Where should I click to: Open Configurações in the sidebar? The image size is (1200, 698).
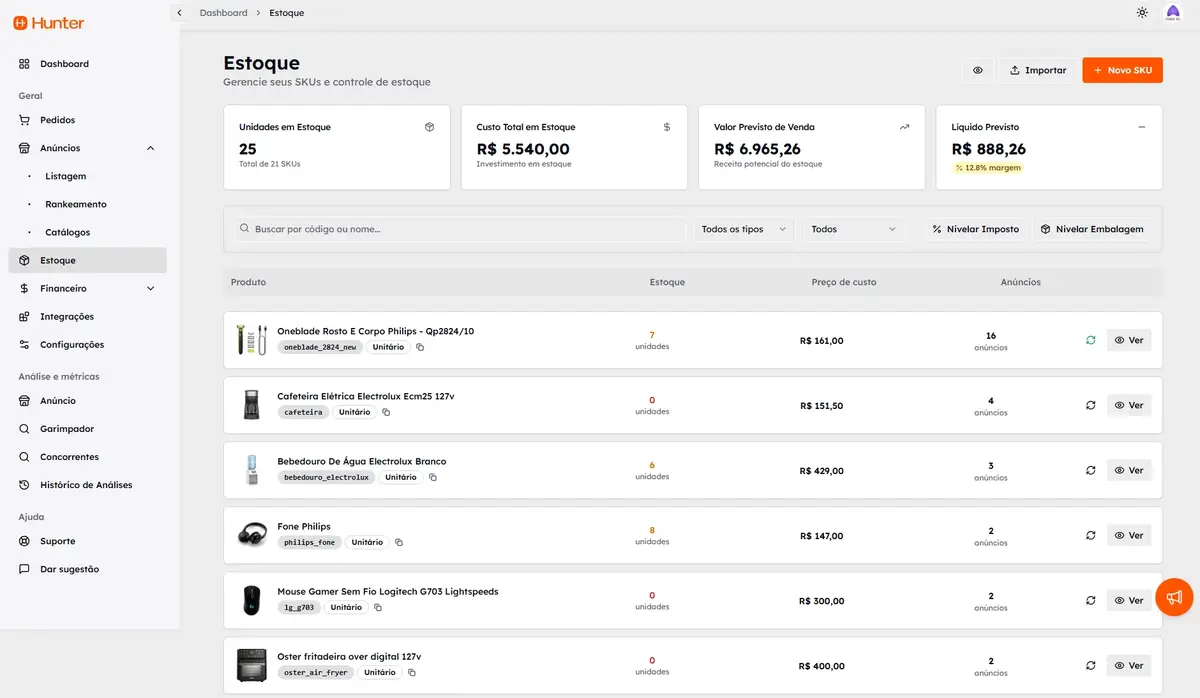[87, 344]
